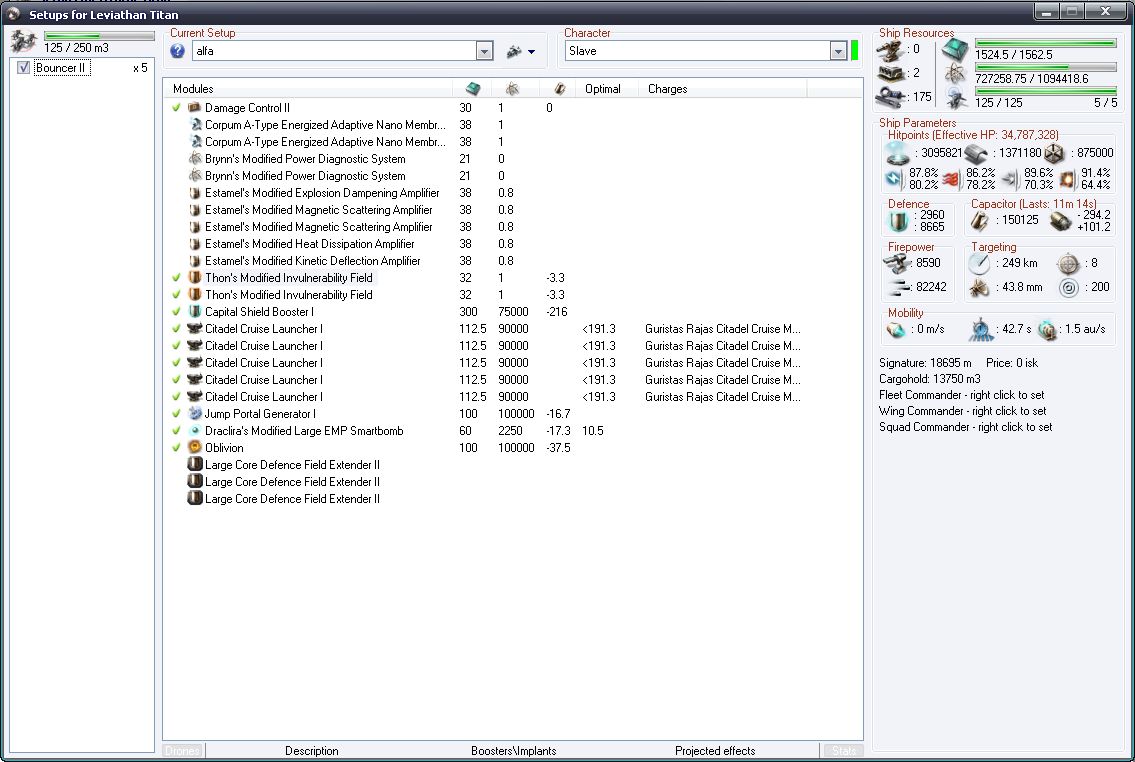The height and width of the screenshot is (762, 1135).
Task: Click the green character status indicator
Action: [x=854, y=51]
